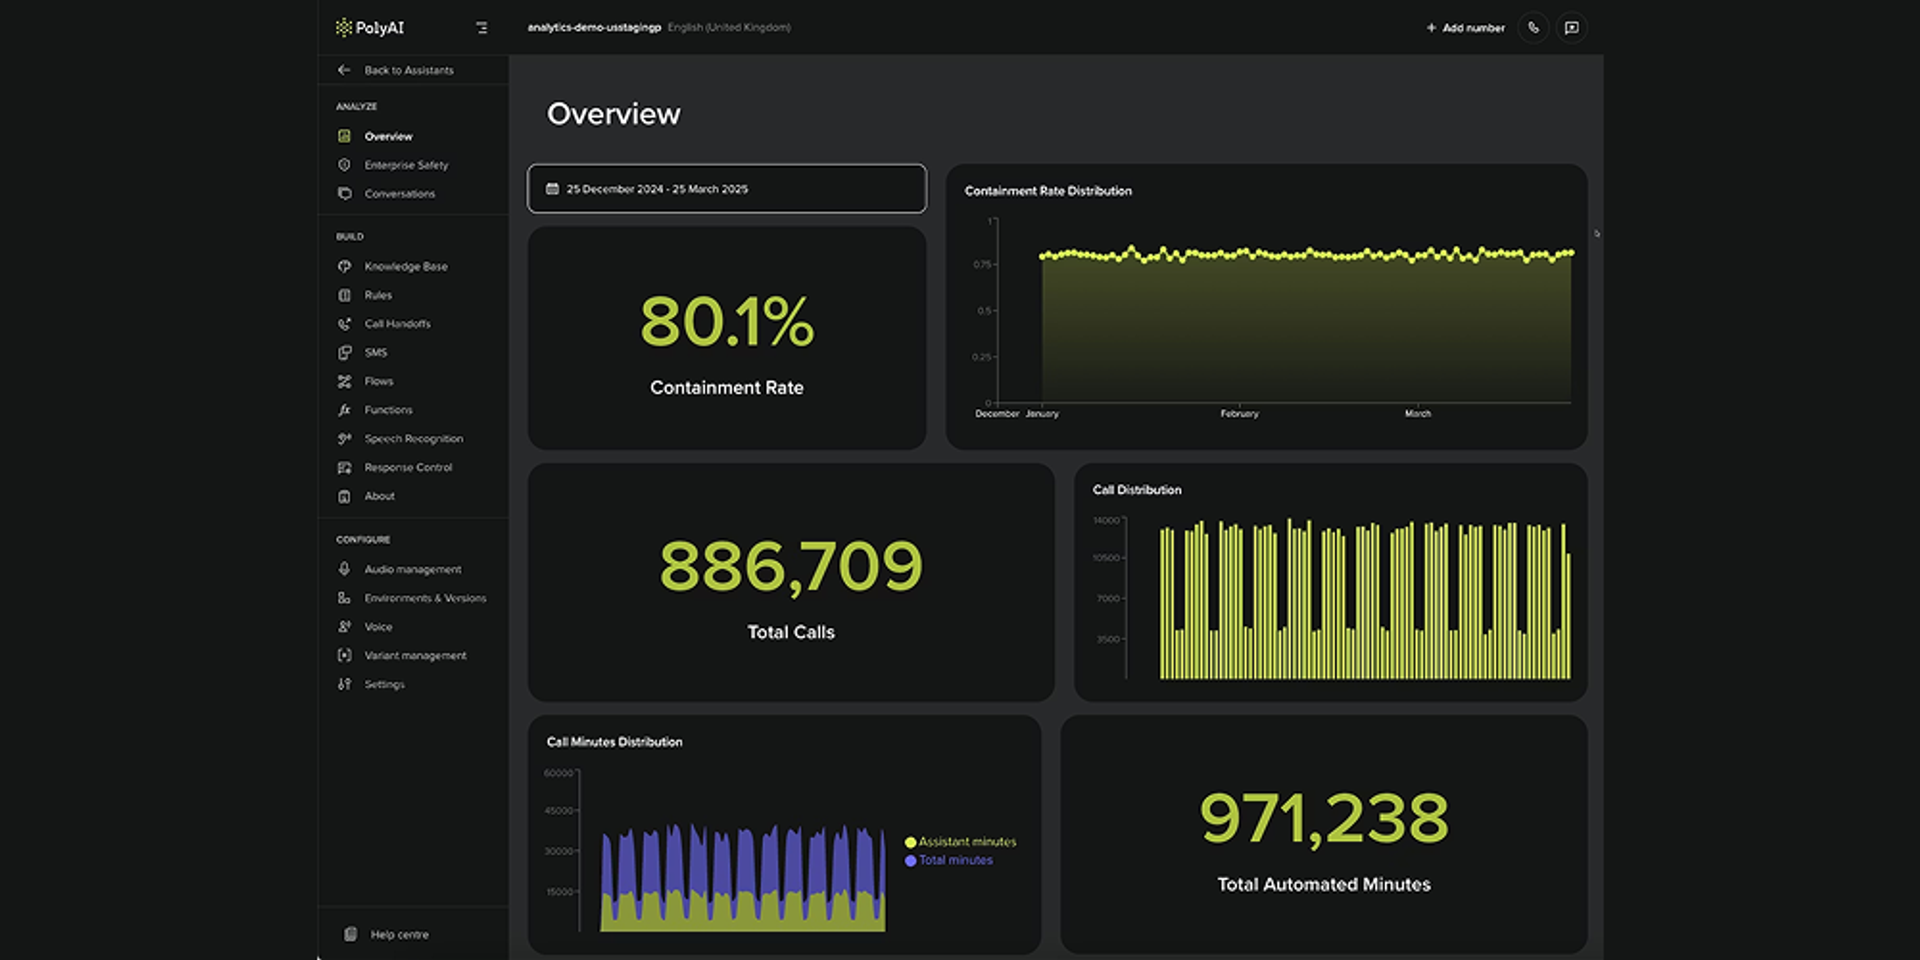Click the Functions fx icon
The image size is (1920, 960).
point(345,410)
